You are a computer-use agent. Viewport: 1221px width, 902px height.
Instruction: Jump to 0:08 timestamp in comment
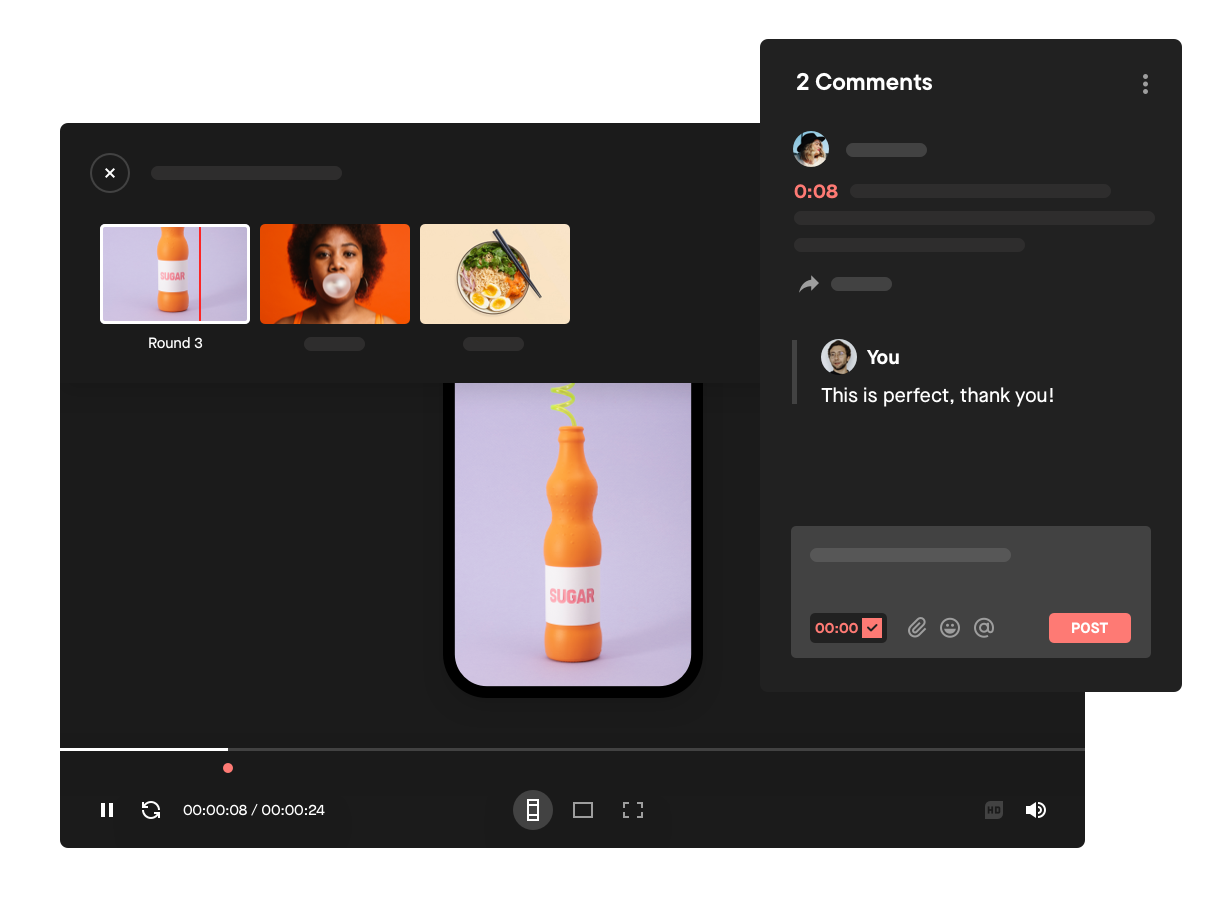point(816,192)
